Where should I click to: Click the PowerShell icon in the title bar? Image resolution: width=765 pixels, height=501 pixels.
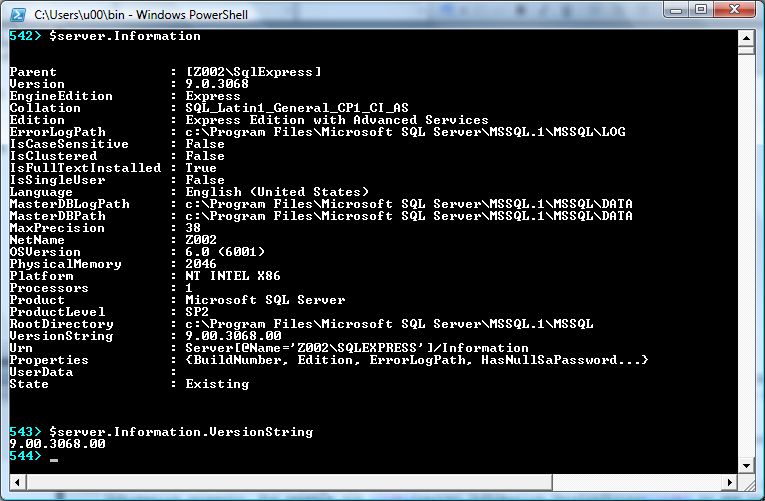pyautogui.click(x=19, y=14)
